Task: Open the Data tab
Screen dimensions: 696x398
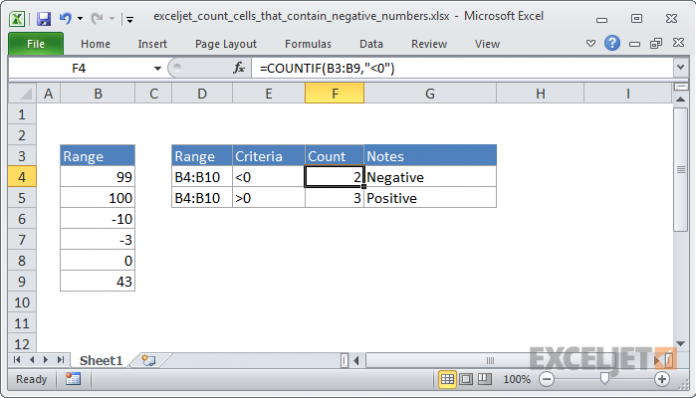Action: 371,44
